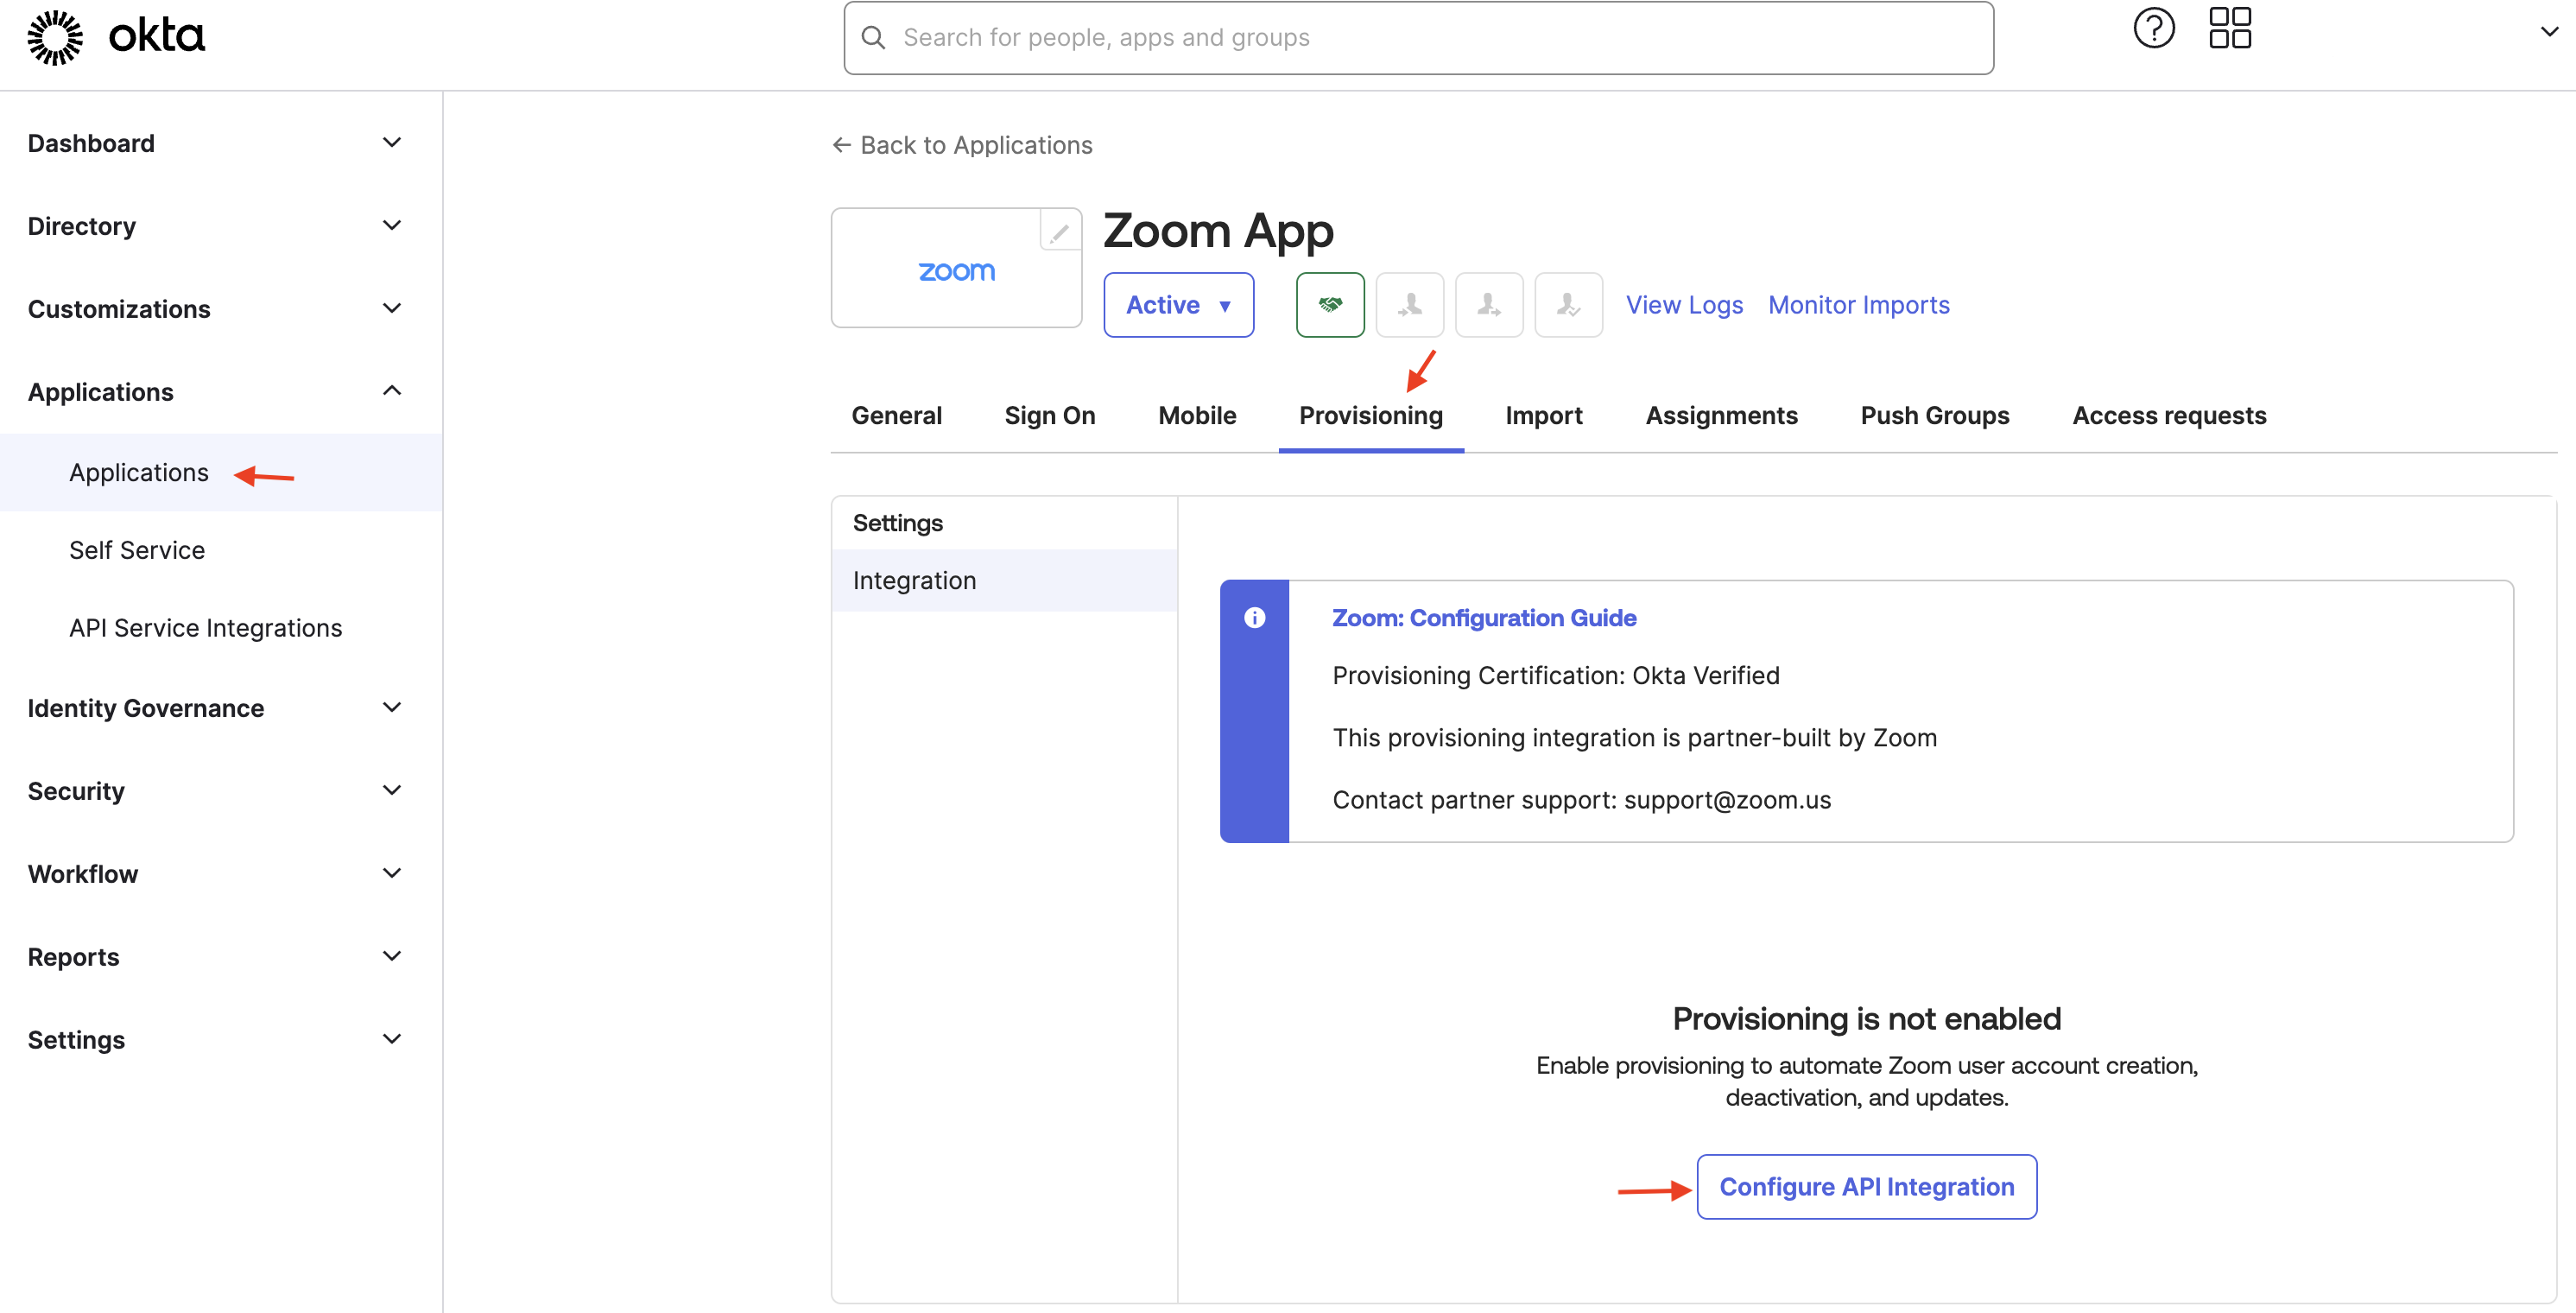
Task: Open the help question mark icon
Action: coord(2153,28)
